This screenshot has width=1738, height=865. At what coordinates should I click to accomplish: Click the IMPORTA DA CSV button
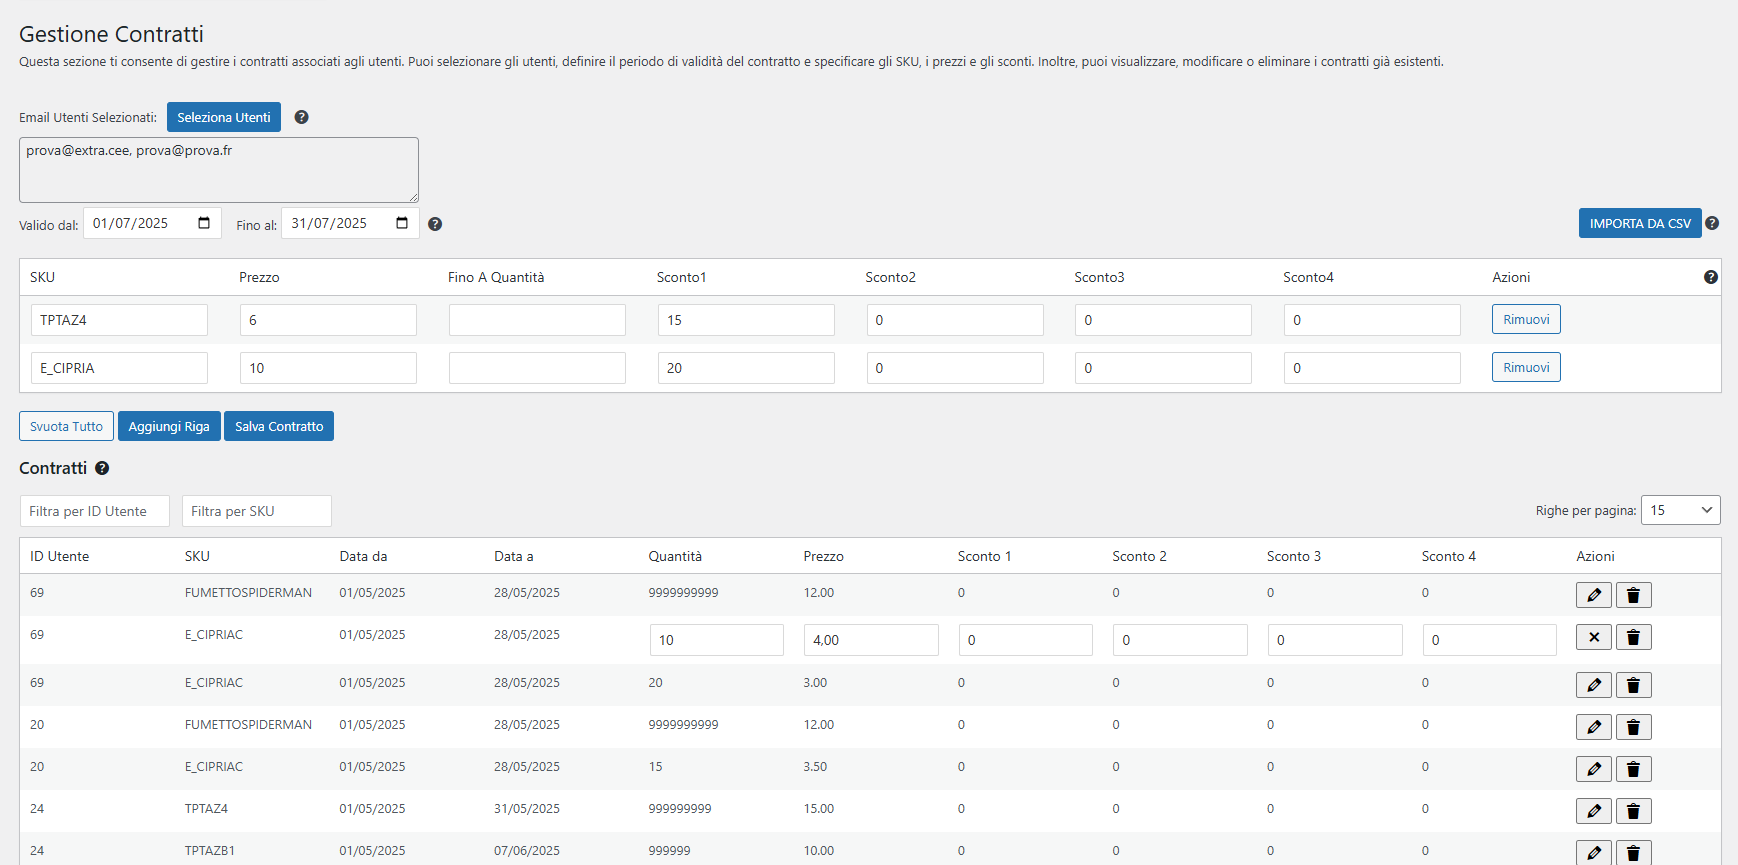(1640, 223)
